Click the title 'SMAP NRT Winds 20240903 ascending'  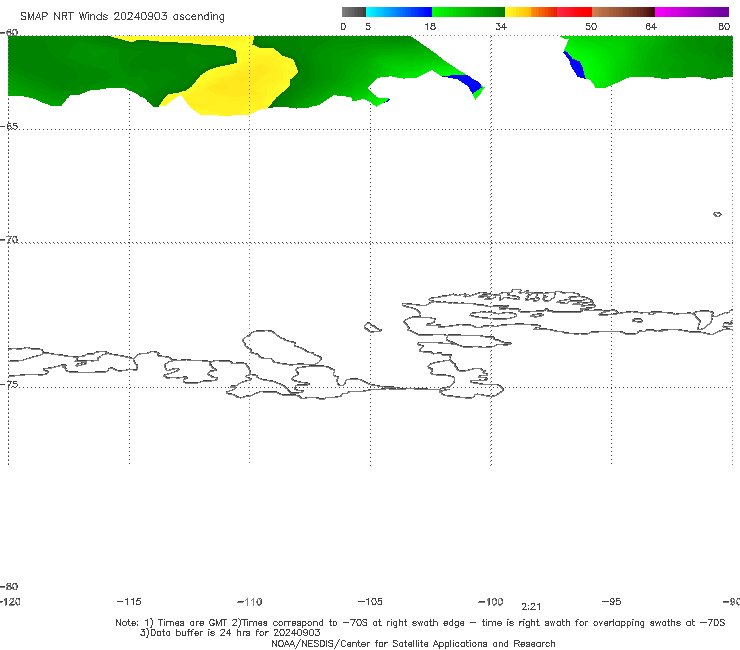pyautogui.click(x=122, y=17)
